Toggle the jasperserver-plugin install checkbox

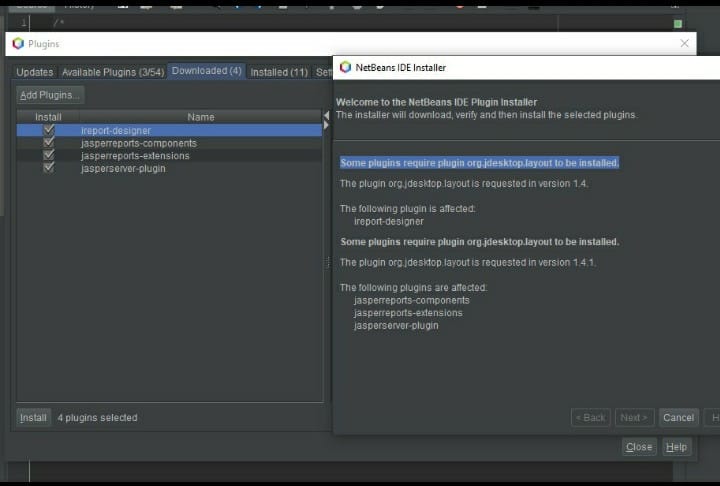pos(49,168)
